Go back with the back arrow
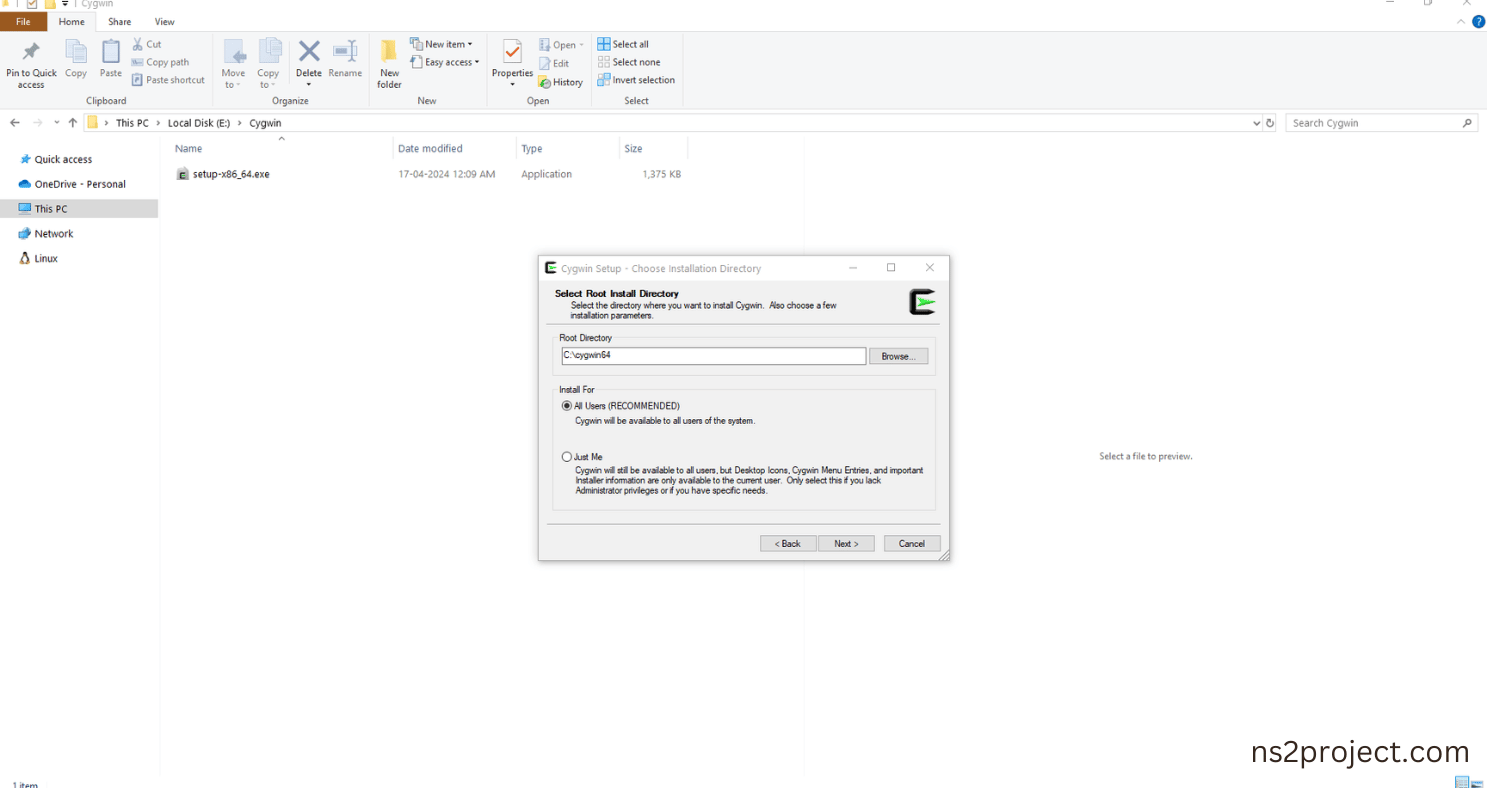The width and height of the screenshot is (1487, 788). tap(15, 123)
